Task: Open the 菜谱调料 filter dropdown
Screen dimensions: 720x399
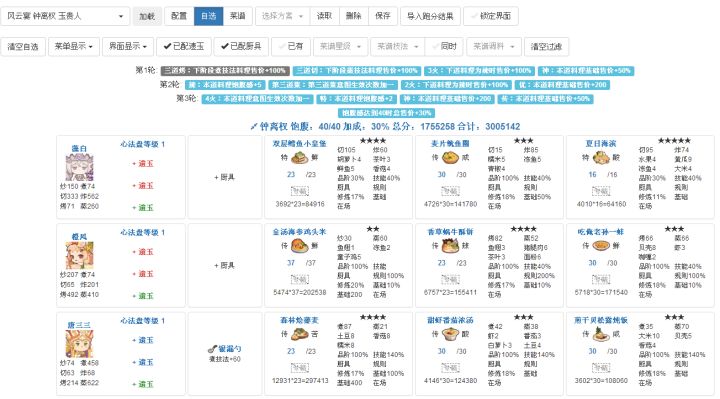Action: click(x=494, y=46)
